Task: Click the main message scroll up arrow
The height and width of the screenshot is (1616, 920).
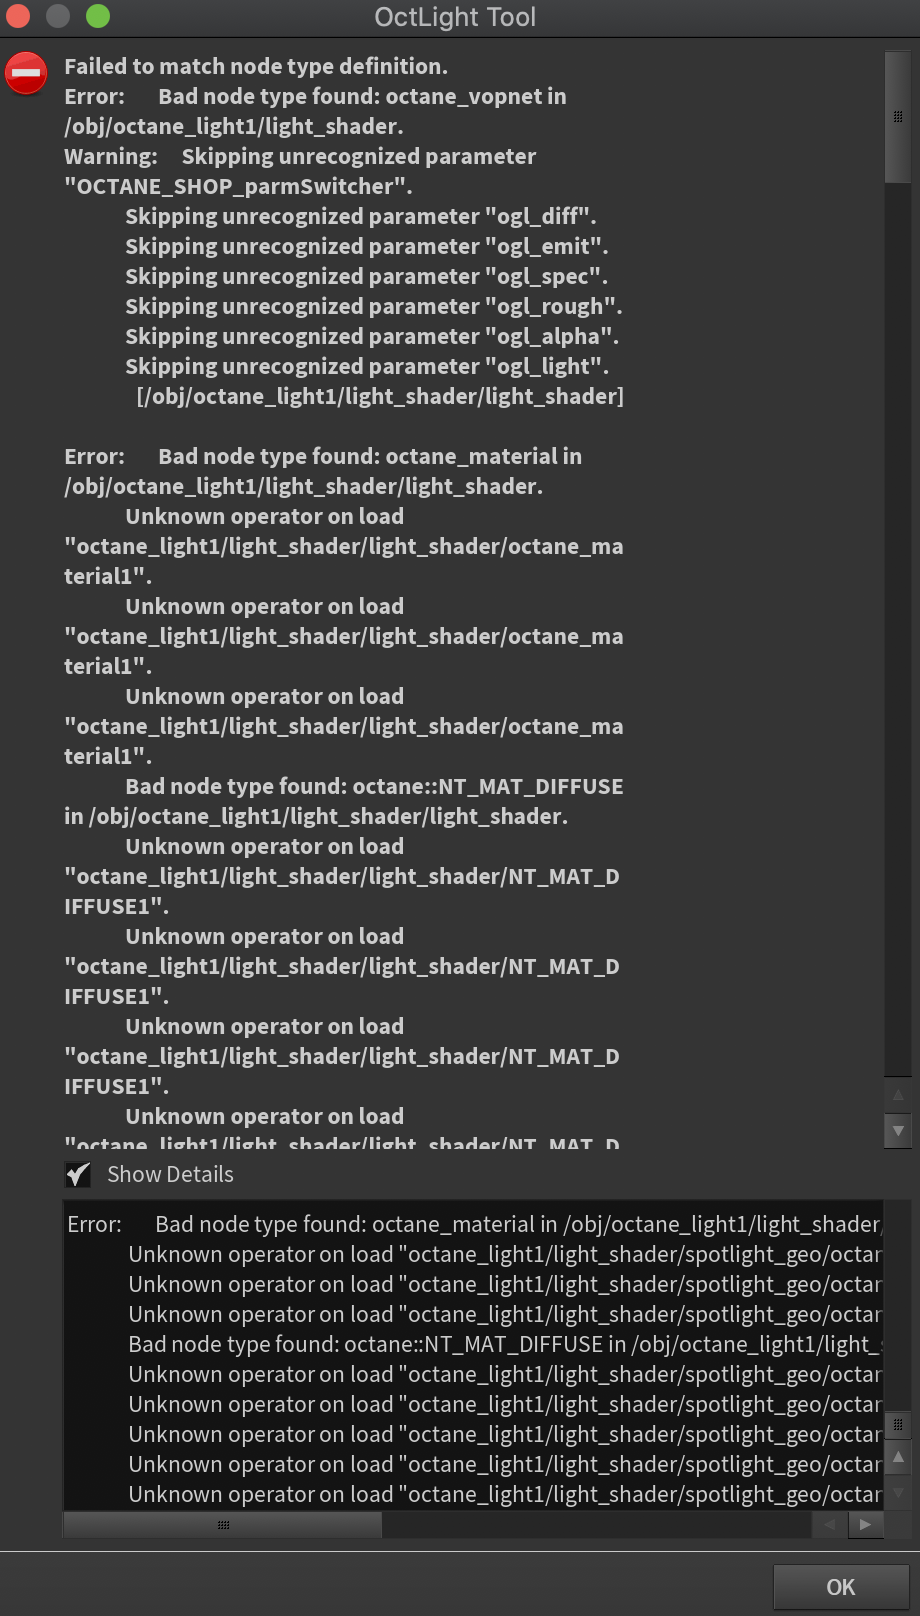Action: point(898,1094)
